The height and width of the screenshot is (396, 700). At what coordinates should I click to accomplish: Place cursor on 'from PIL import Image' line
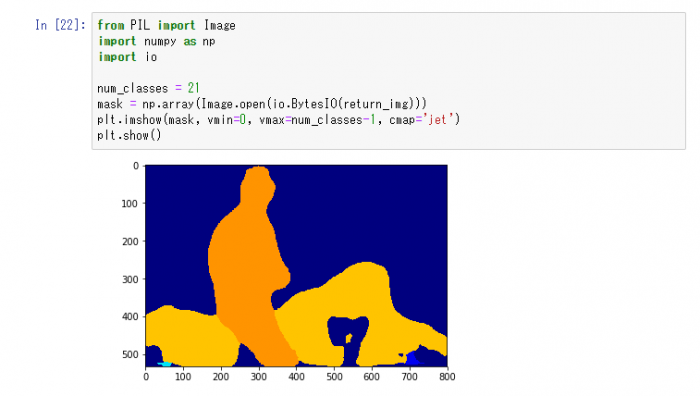[166, 25]
